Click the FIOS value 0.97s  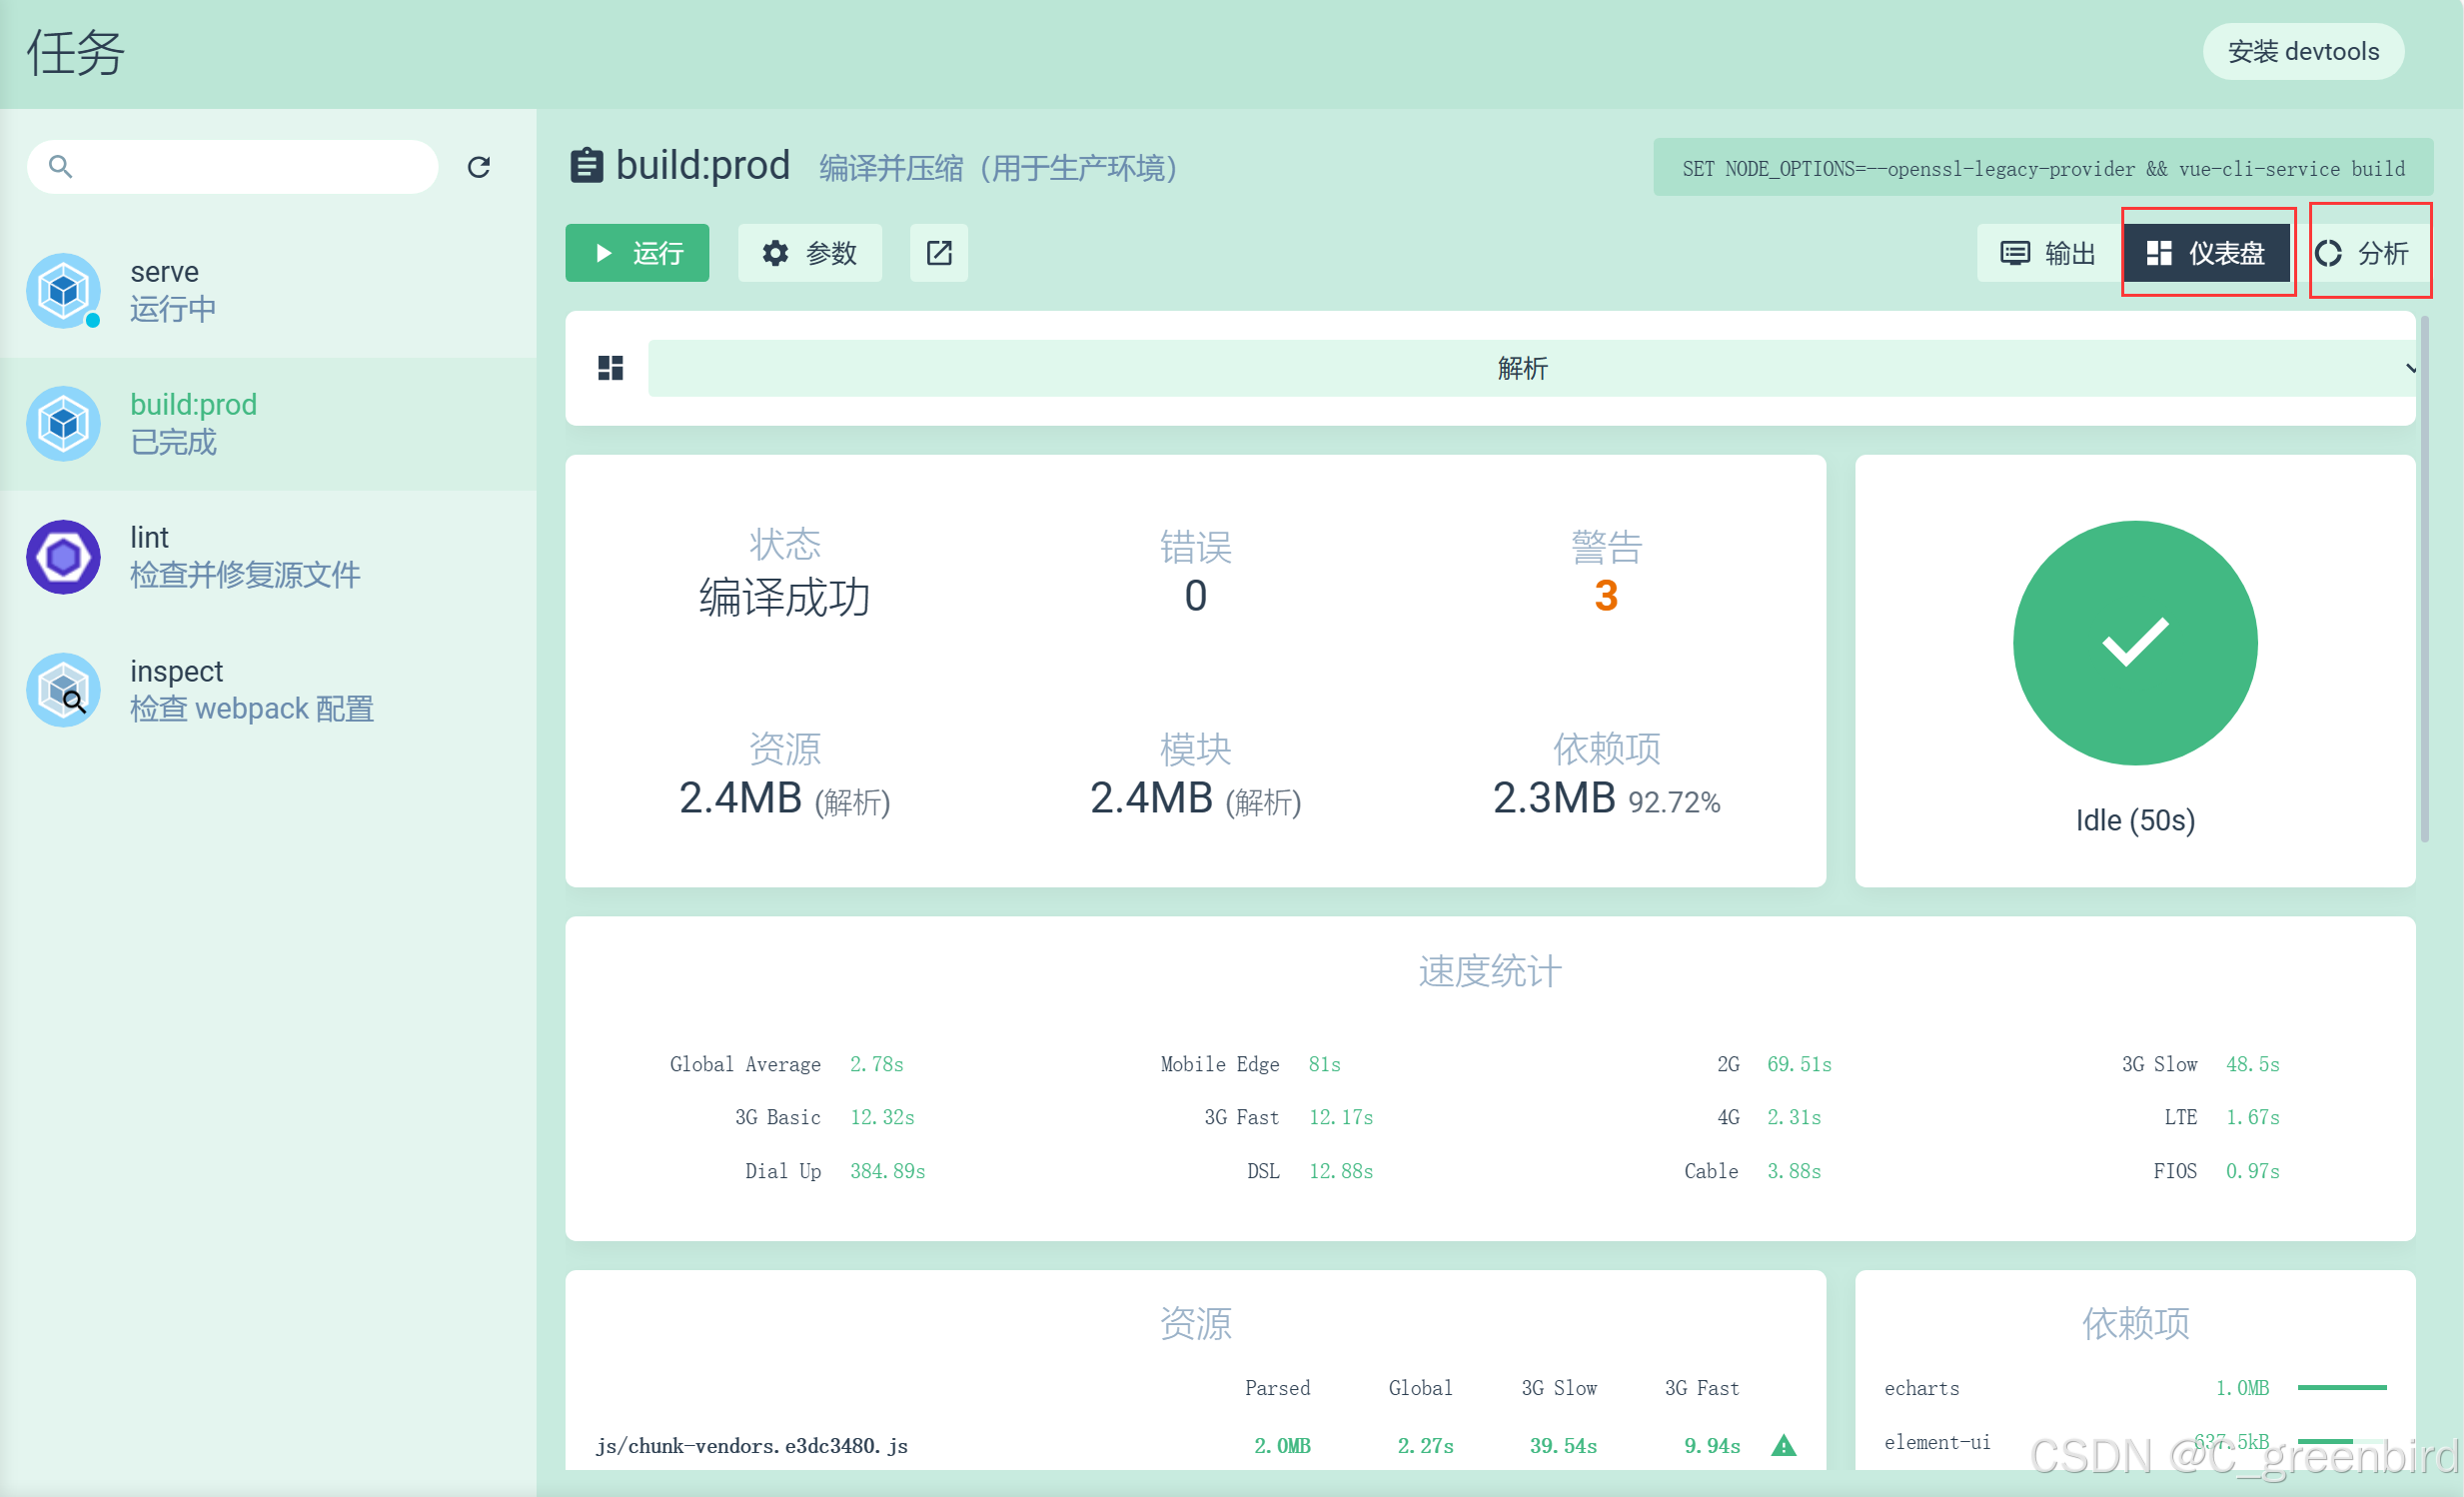[2253, 1171]
